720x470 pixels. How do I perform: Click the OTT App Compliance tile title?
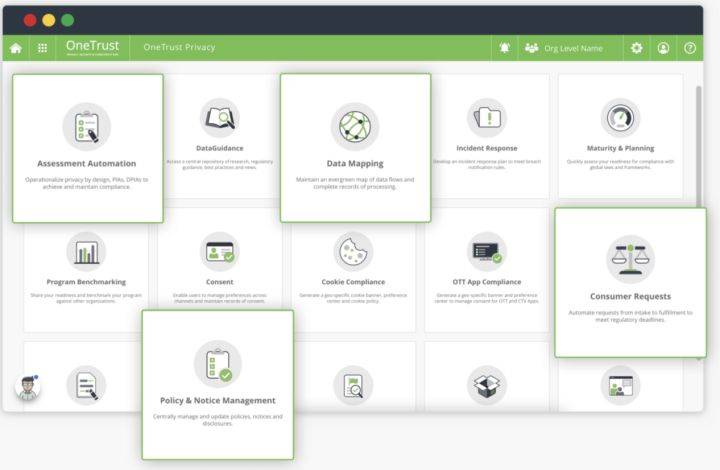point(487,282)
